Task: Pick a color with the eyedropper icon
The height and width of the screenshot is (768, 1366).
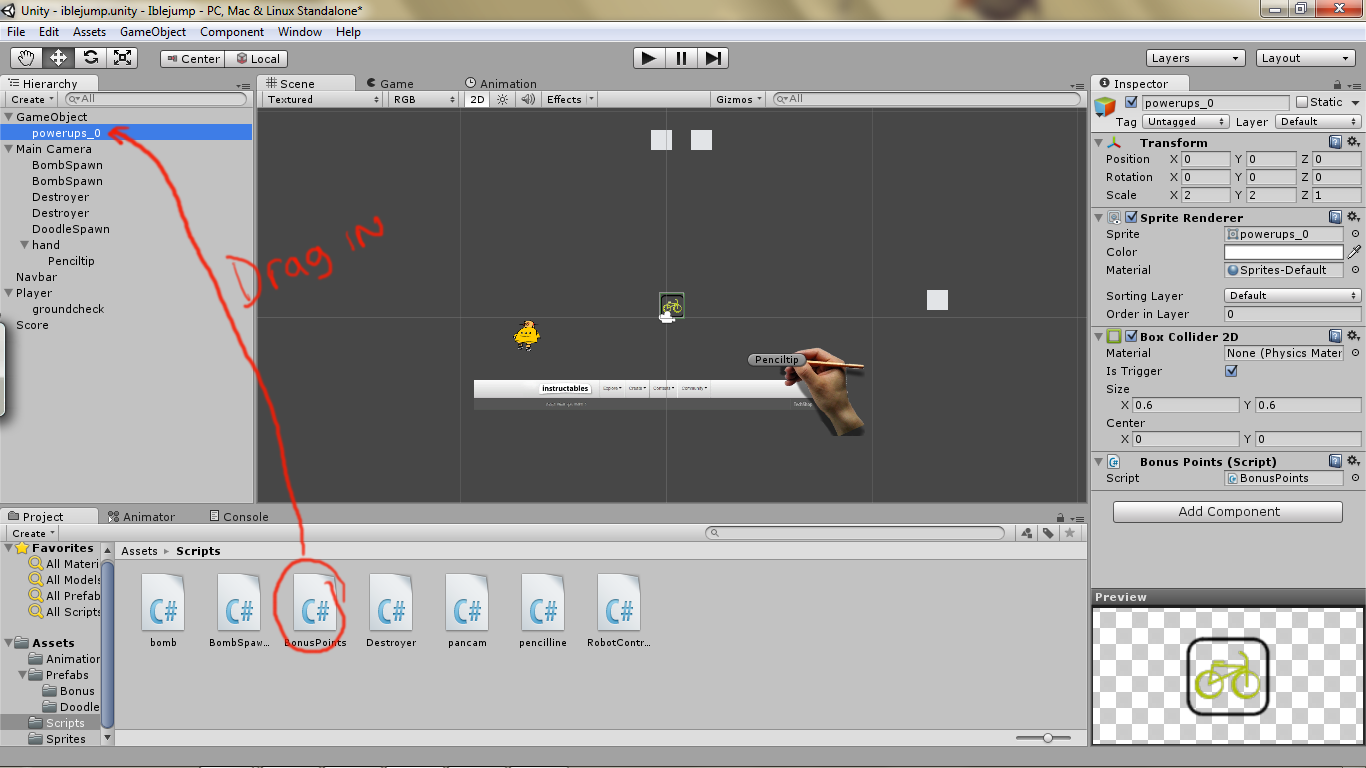Action: point(1355,252)
